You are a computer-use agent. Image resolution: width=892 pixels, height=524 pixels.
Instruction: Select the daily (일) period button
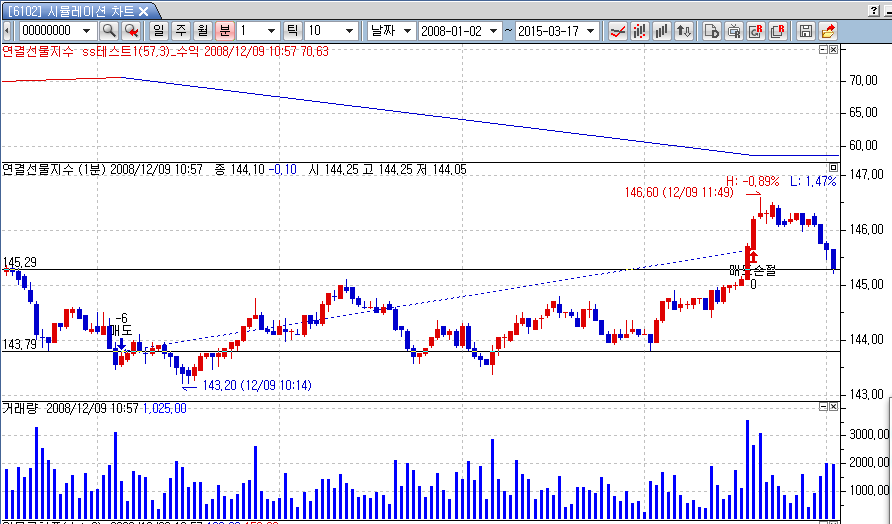[159, 31]
